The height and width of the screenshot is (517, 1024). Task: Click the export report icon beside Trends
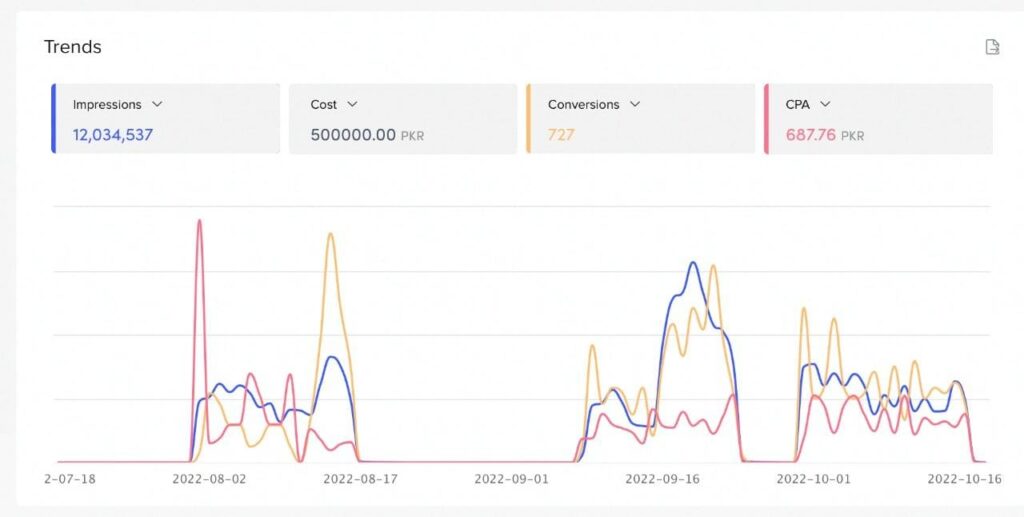click(x=992, y=47)
